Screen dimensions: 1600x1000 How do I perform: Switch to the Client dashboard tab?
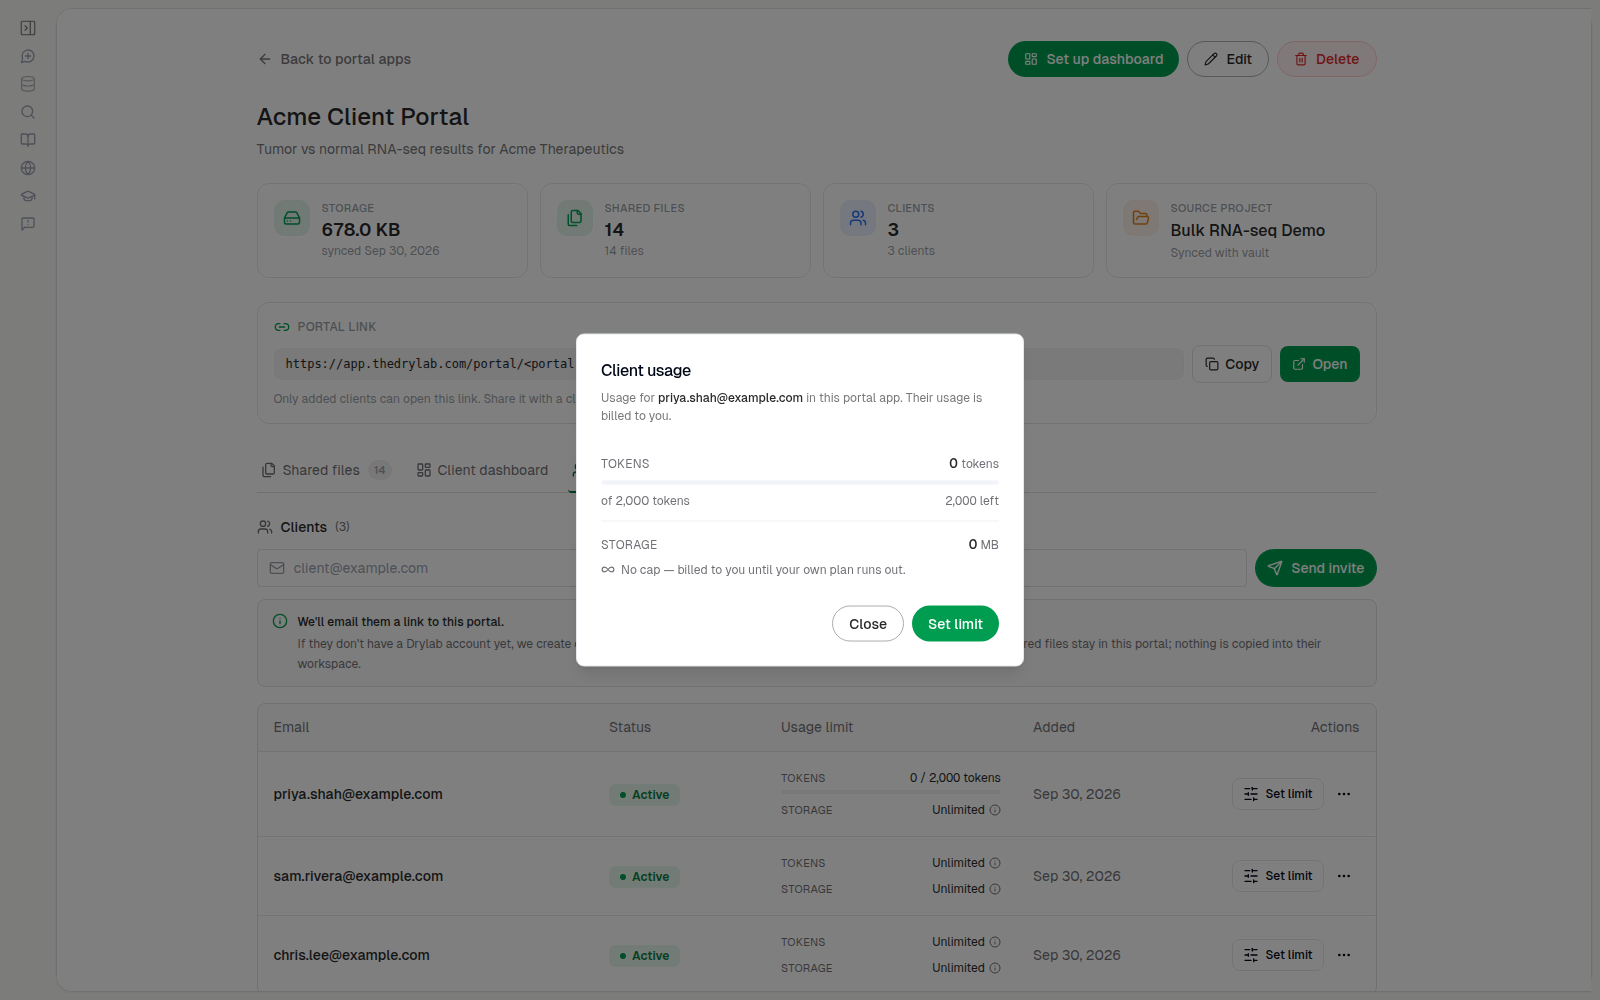482,470
